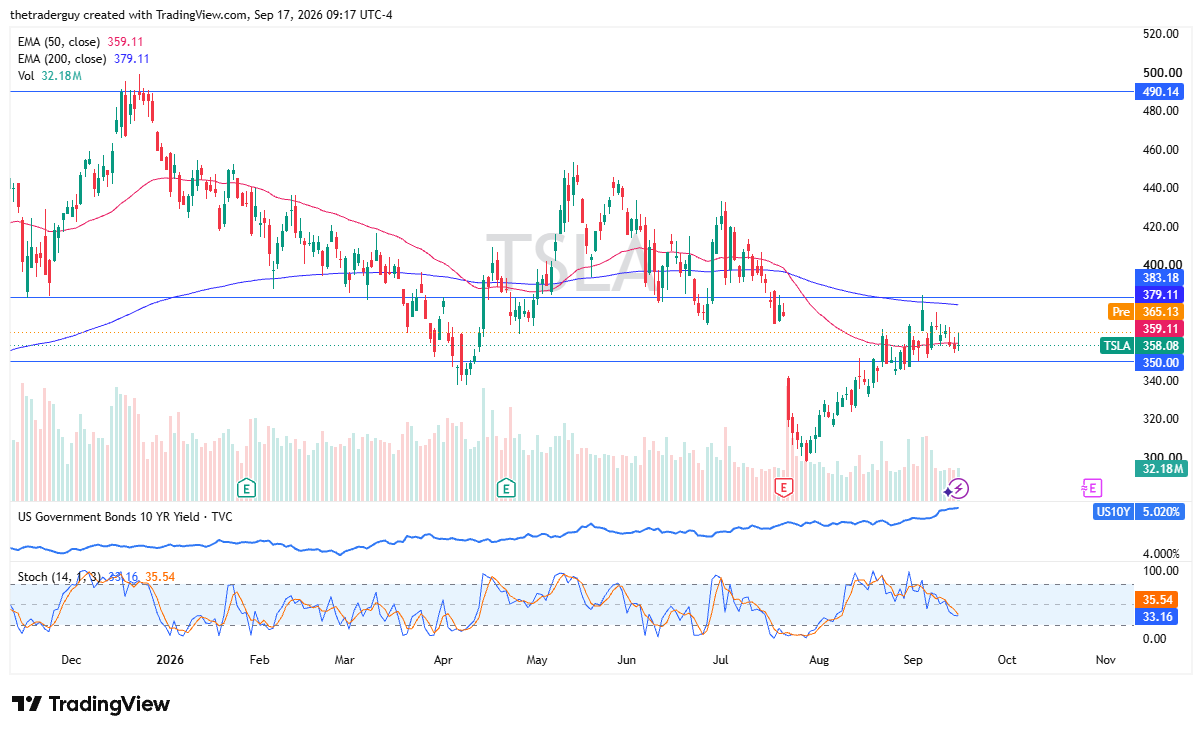This screenshot has height=734, width=1202.
Task: Click the Mar label on time axis
Action: [345, 660]
